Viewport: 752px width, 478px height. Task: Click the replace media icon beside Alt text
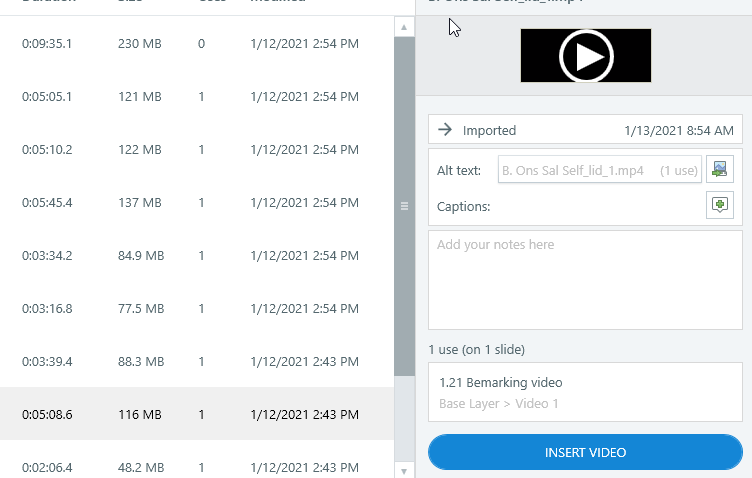pos(719,169)
